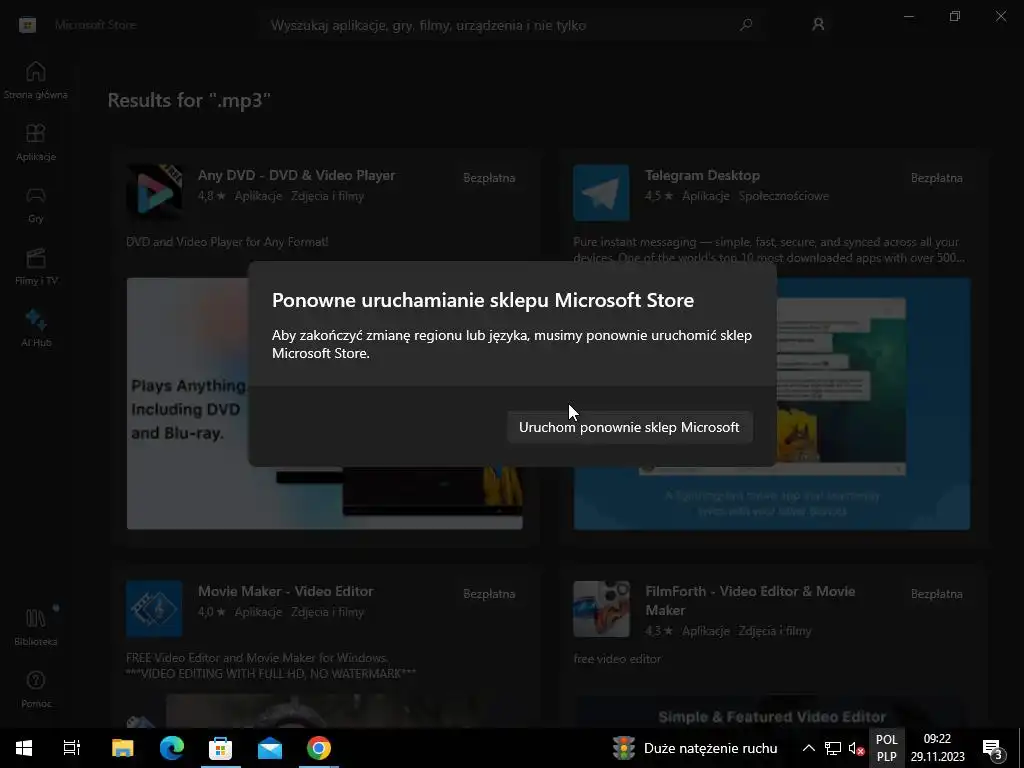
Task: Open Microsoft Edge from taskbar
Action: [172, 748]
